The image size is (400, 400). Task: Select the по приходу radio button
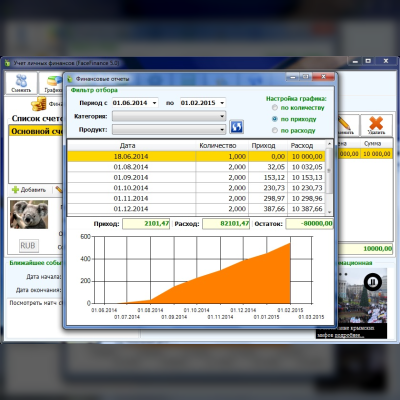coord(275,119)
